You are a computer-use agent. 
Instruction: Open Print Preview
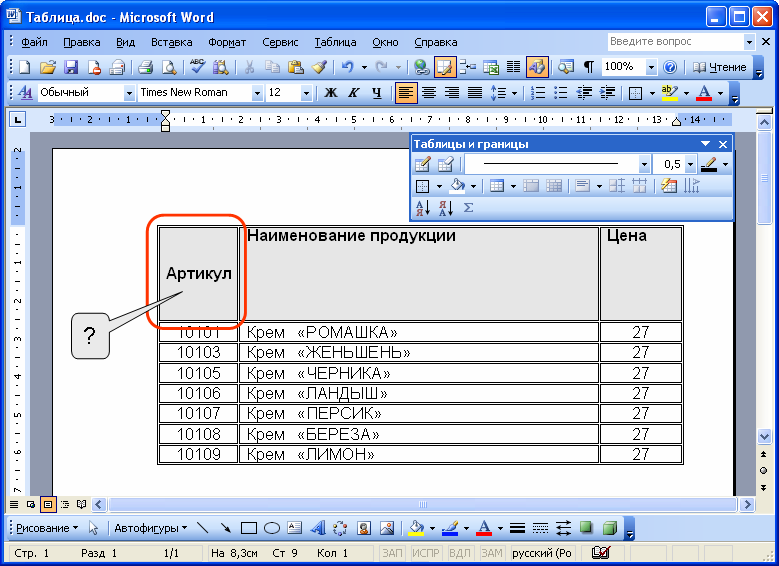[x=169, y=67]
